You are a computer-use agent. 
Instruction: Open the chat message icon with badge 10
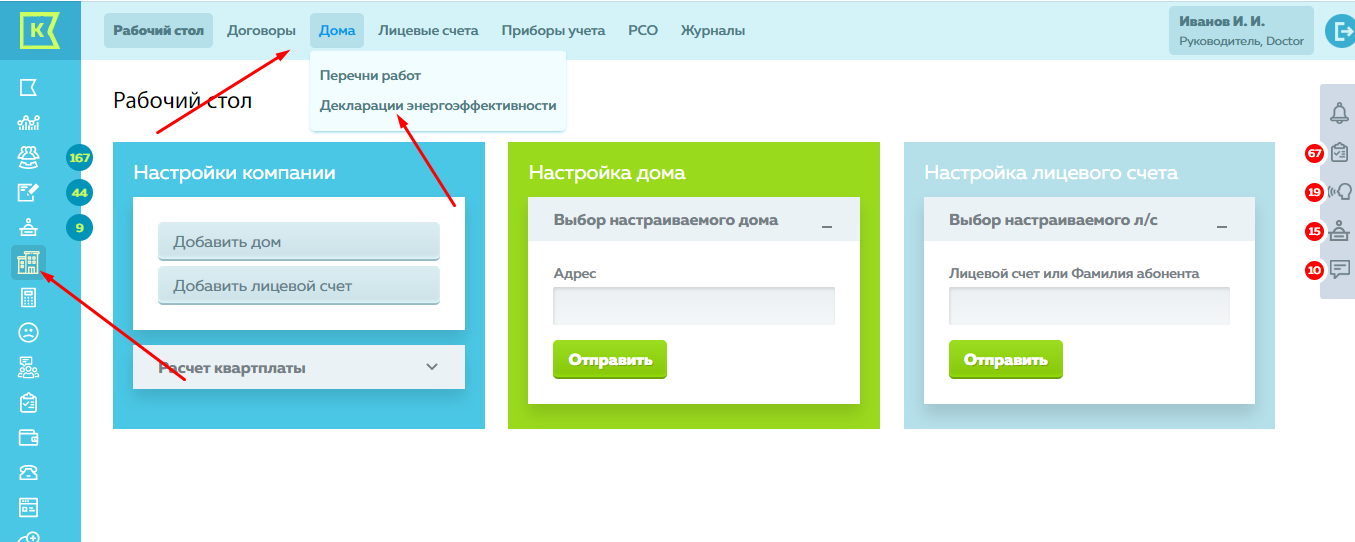click(x=1340, y=269)
